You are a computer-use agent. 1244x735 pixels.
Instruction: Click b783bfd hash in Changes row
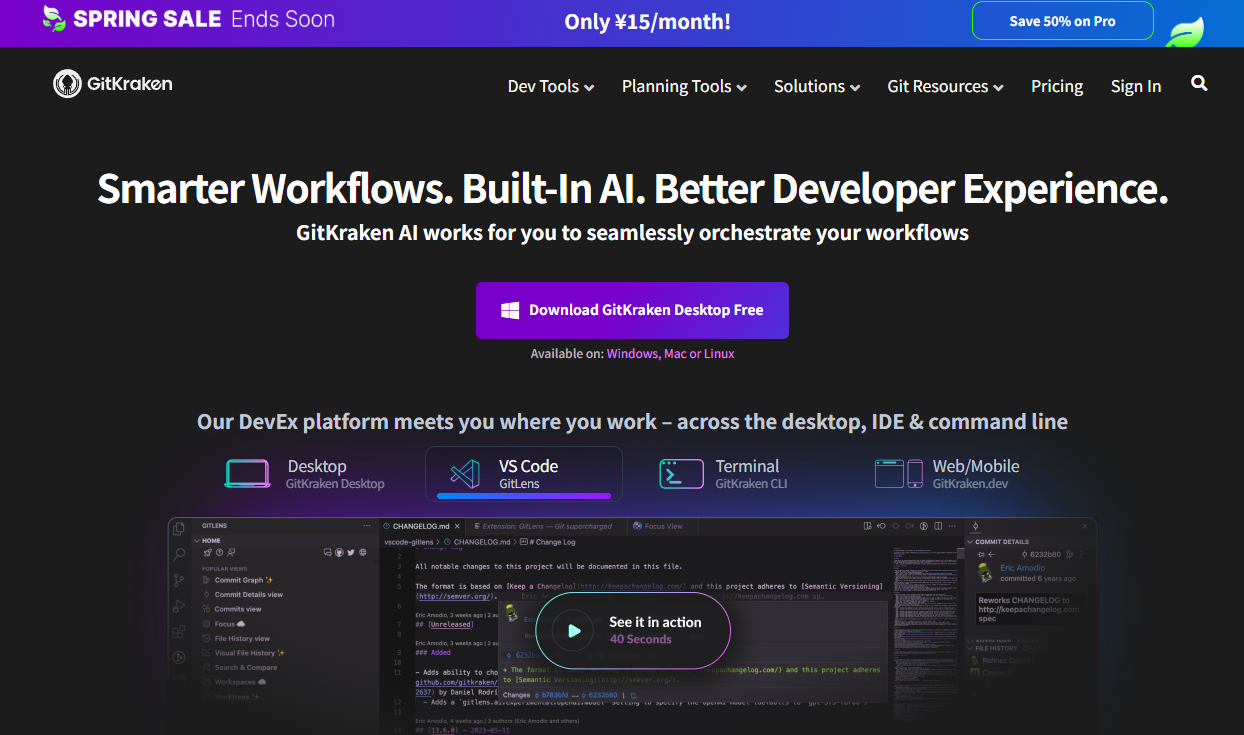555,695
